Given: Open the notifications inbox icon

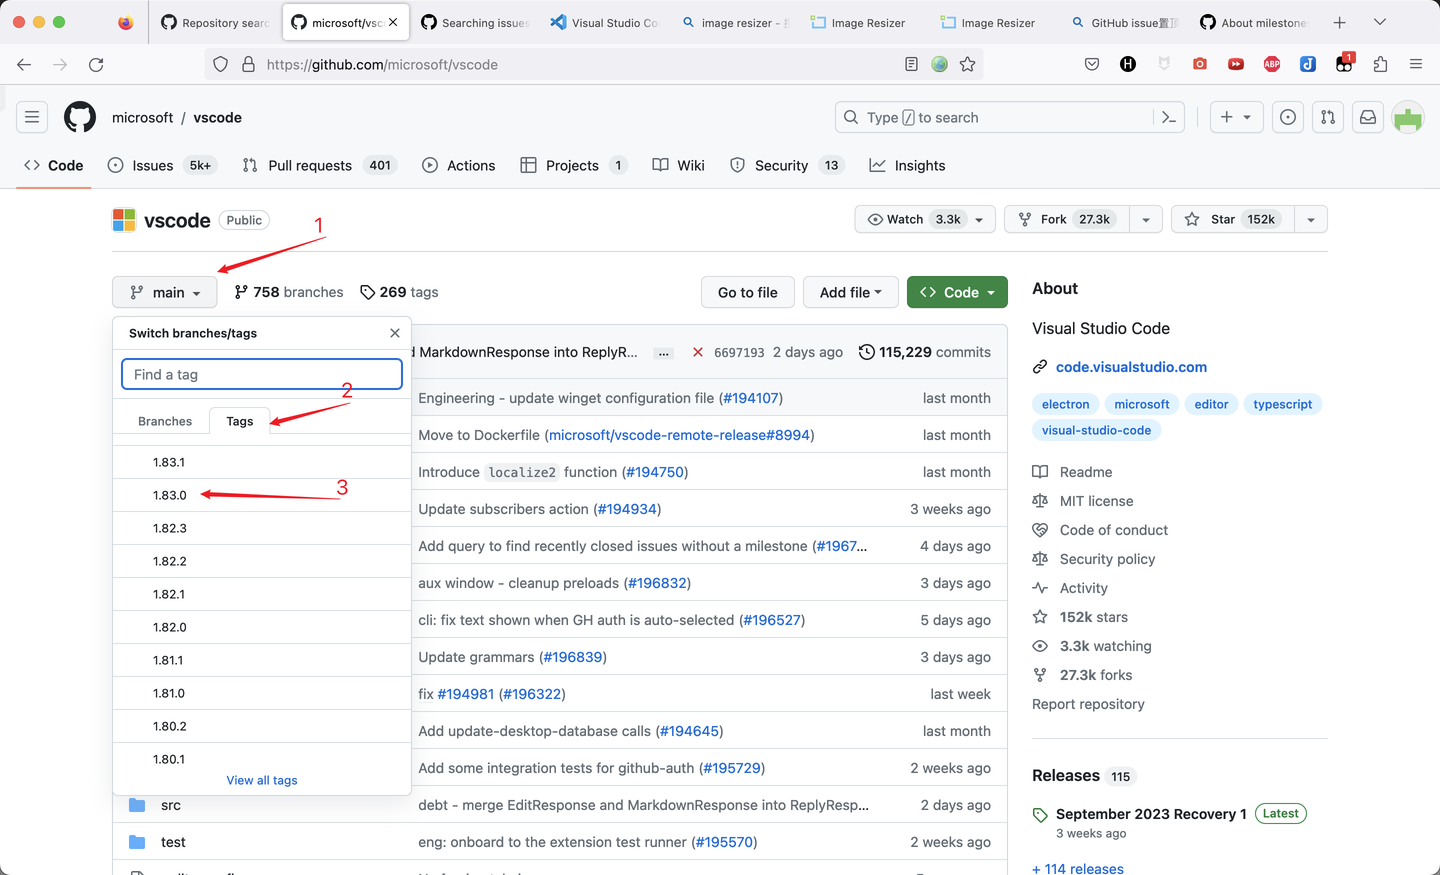Looking at the screenshot, I should pyautogui.click(x=1368, y=117).
